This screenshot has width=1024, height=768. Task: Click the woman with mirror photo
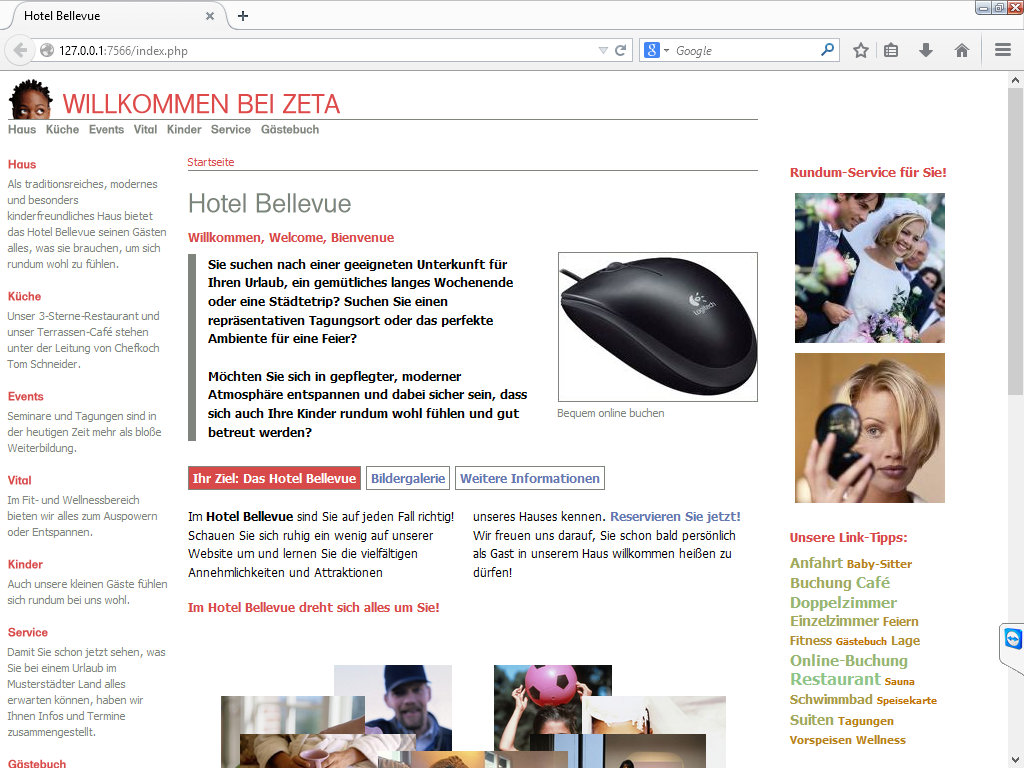click(x=869, y=428)
